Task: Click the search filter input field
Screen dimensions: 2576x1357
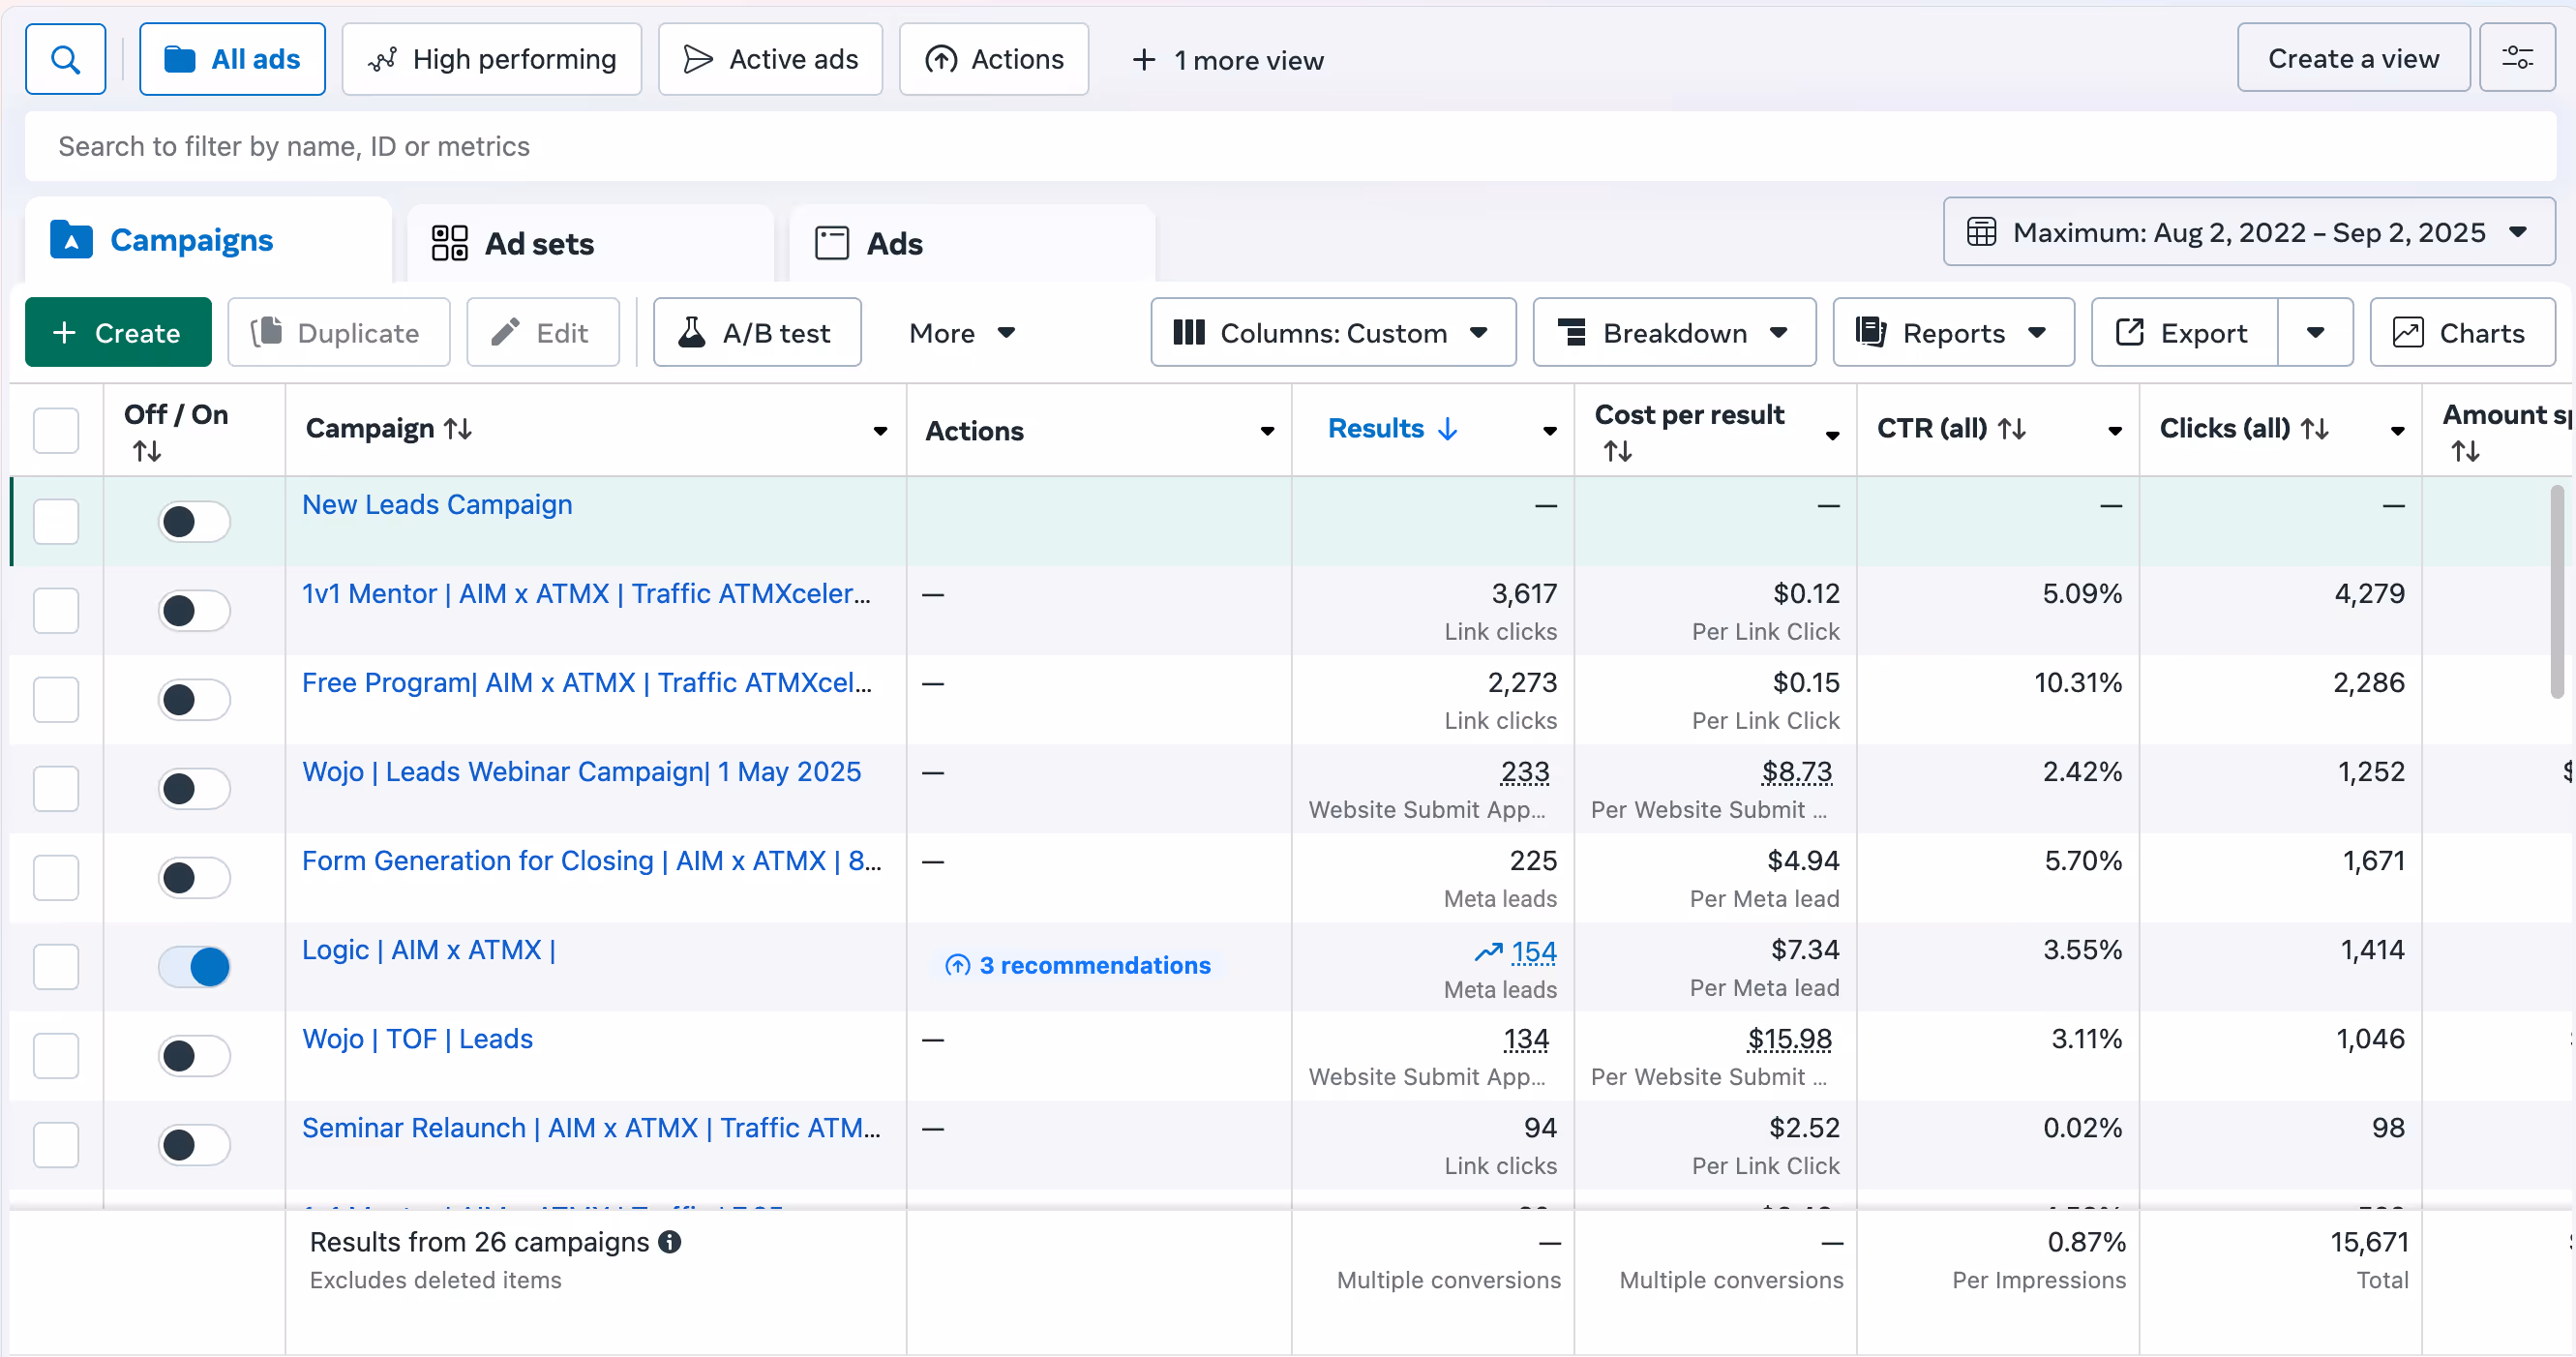Action: (x=1288, y=147)
